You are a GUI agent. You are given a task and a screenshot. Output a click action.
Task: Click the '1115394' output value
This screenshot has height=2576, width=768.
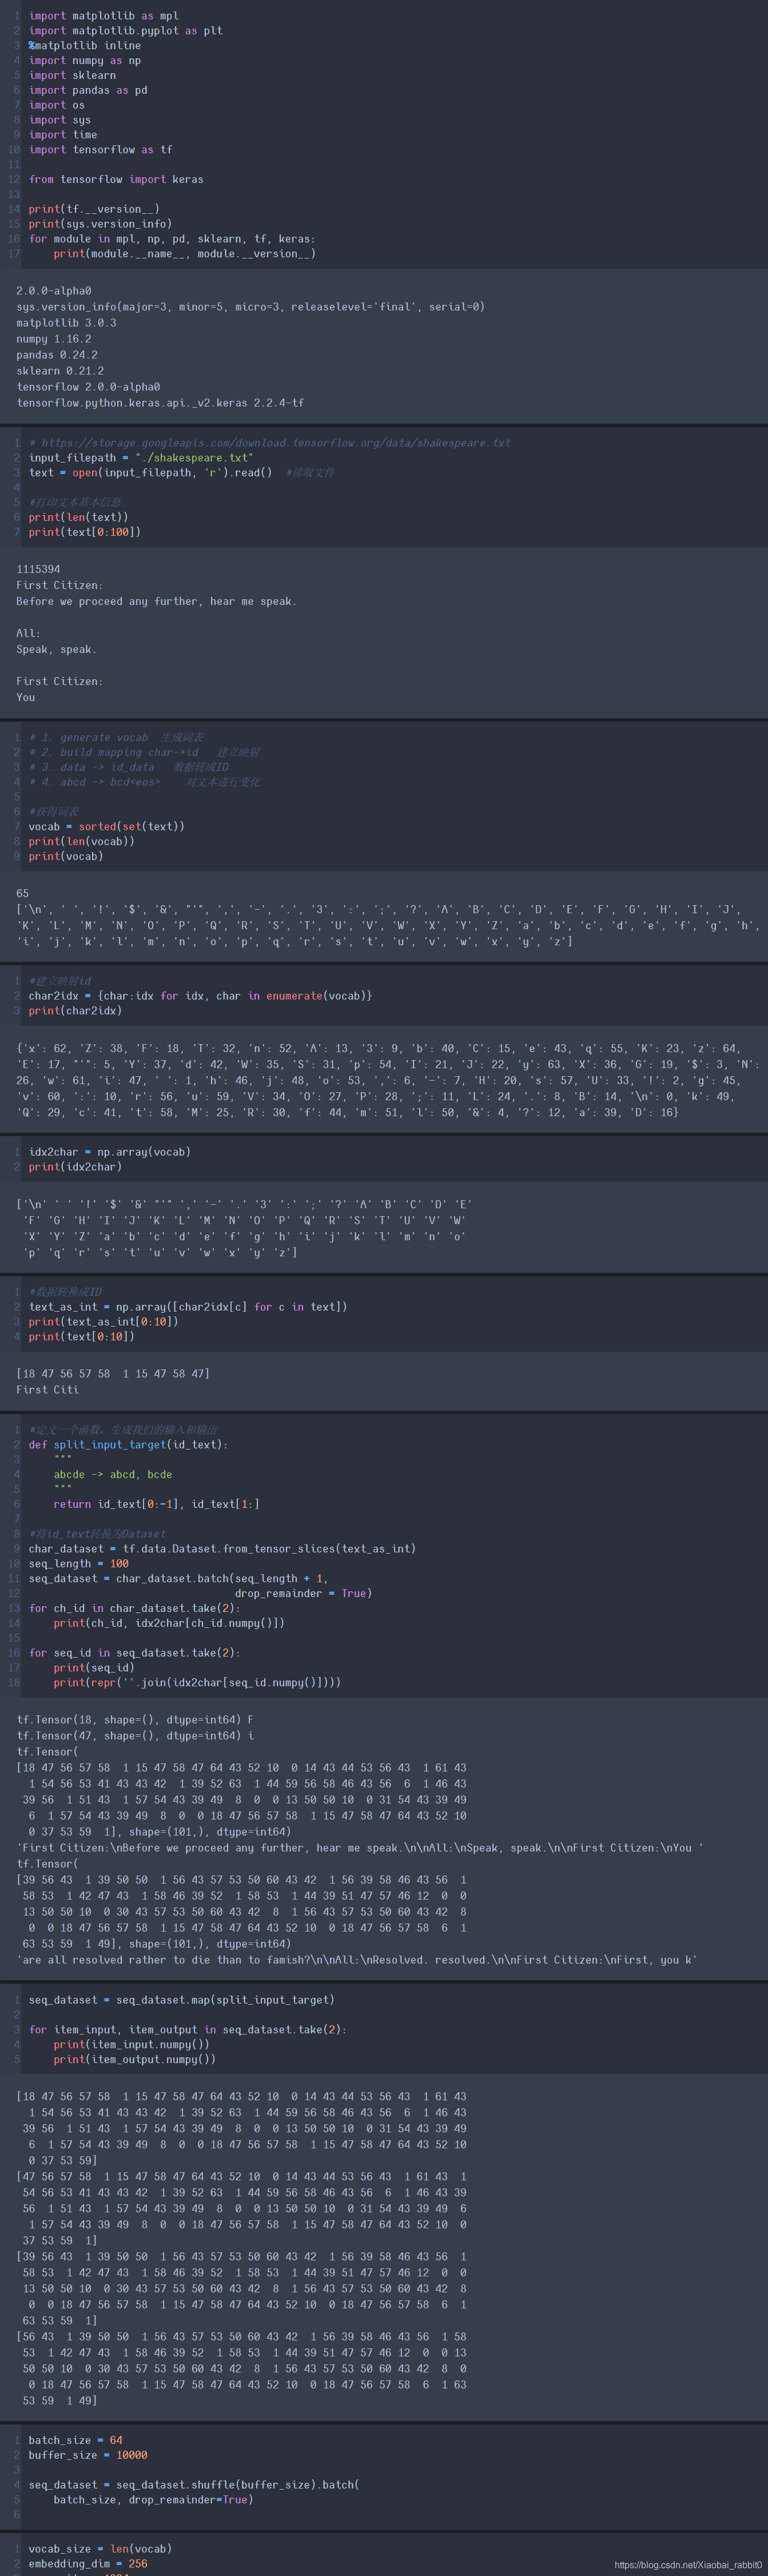point(38,569)
